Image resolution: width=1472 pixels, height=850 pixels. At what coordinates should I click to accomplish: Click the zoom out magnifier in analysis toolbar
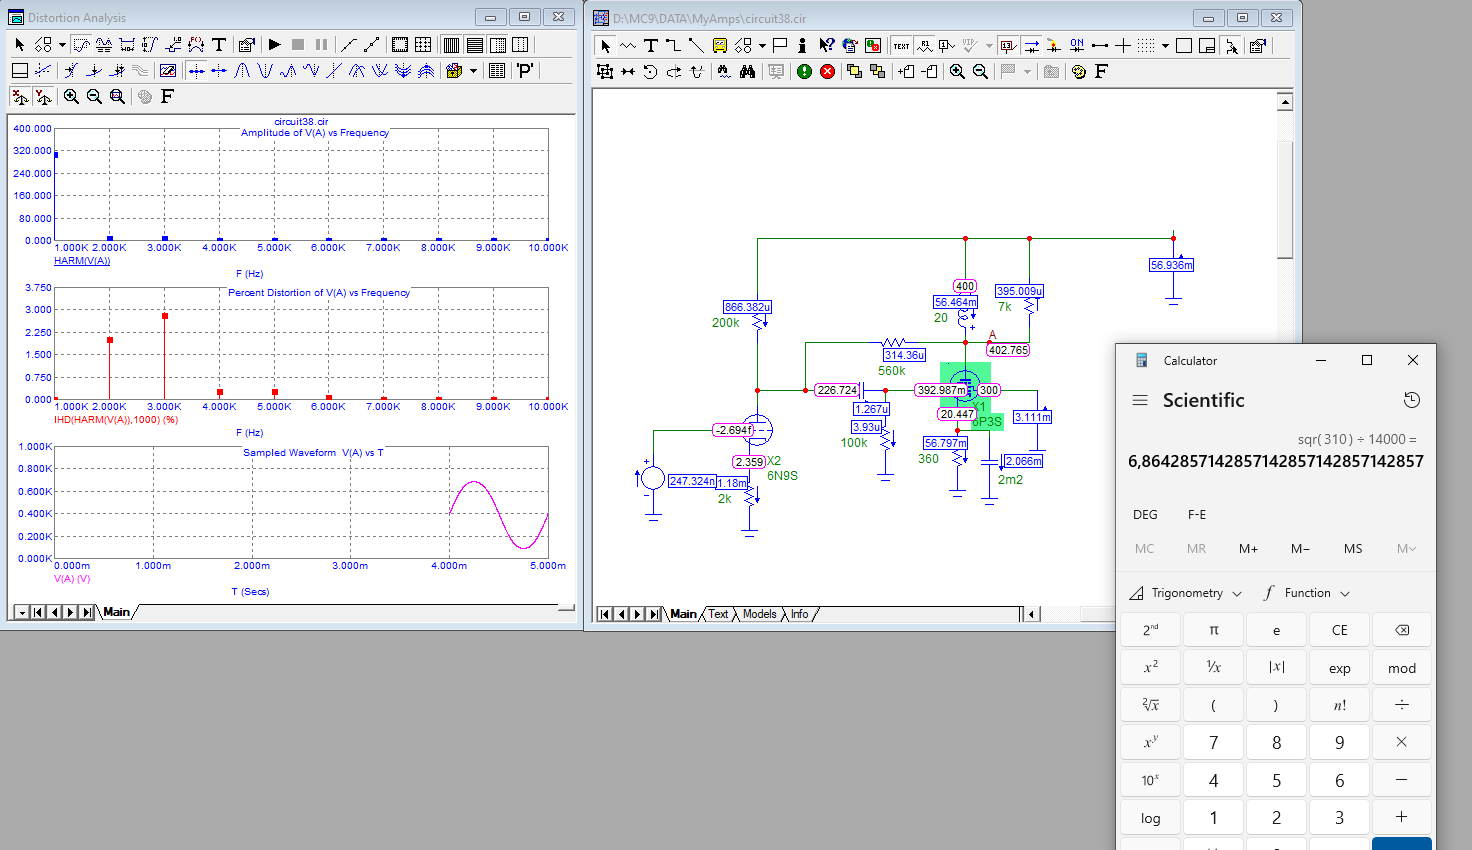(94, 97)
